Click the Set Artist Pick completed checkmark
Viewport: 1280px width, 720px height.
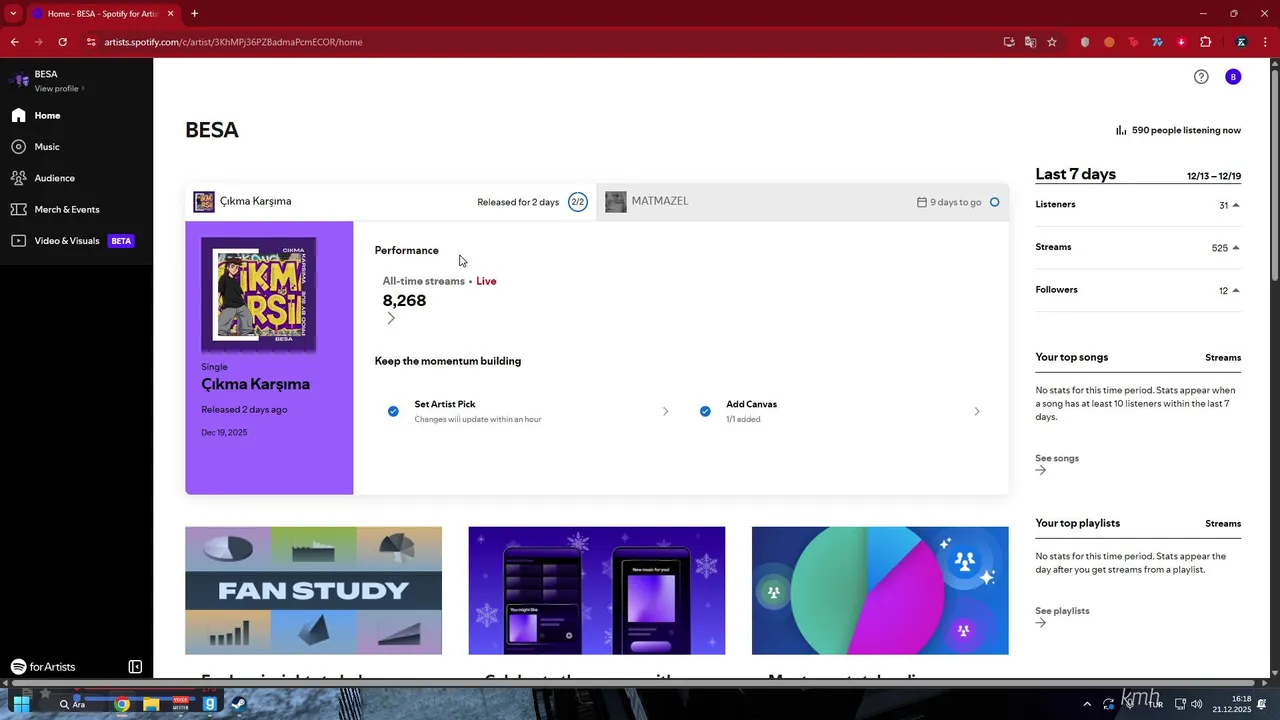[393, 411]
